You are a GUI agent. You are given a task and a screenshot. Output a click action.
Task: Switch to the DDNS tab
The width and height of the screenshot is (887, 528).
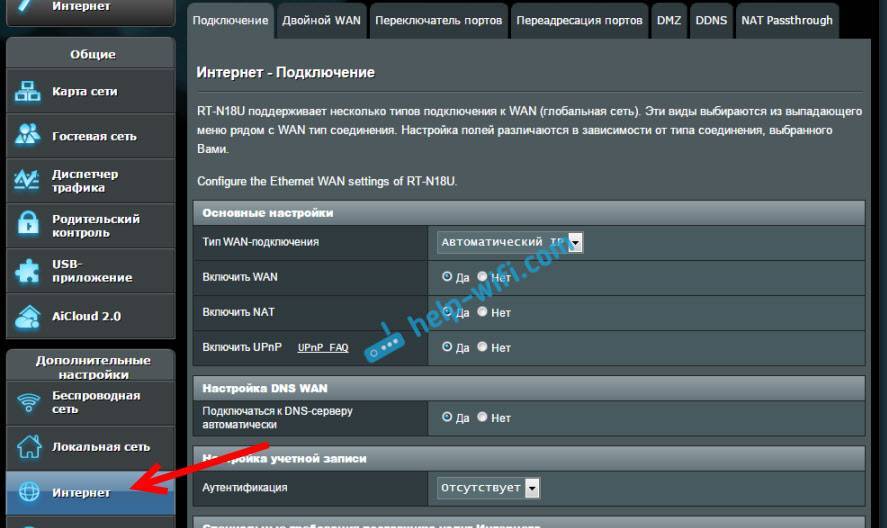(711, 20)
